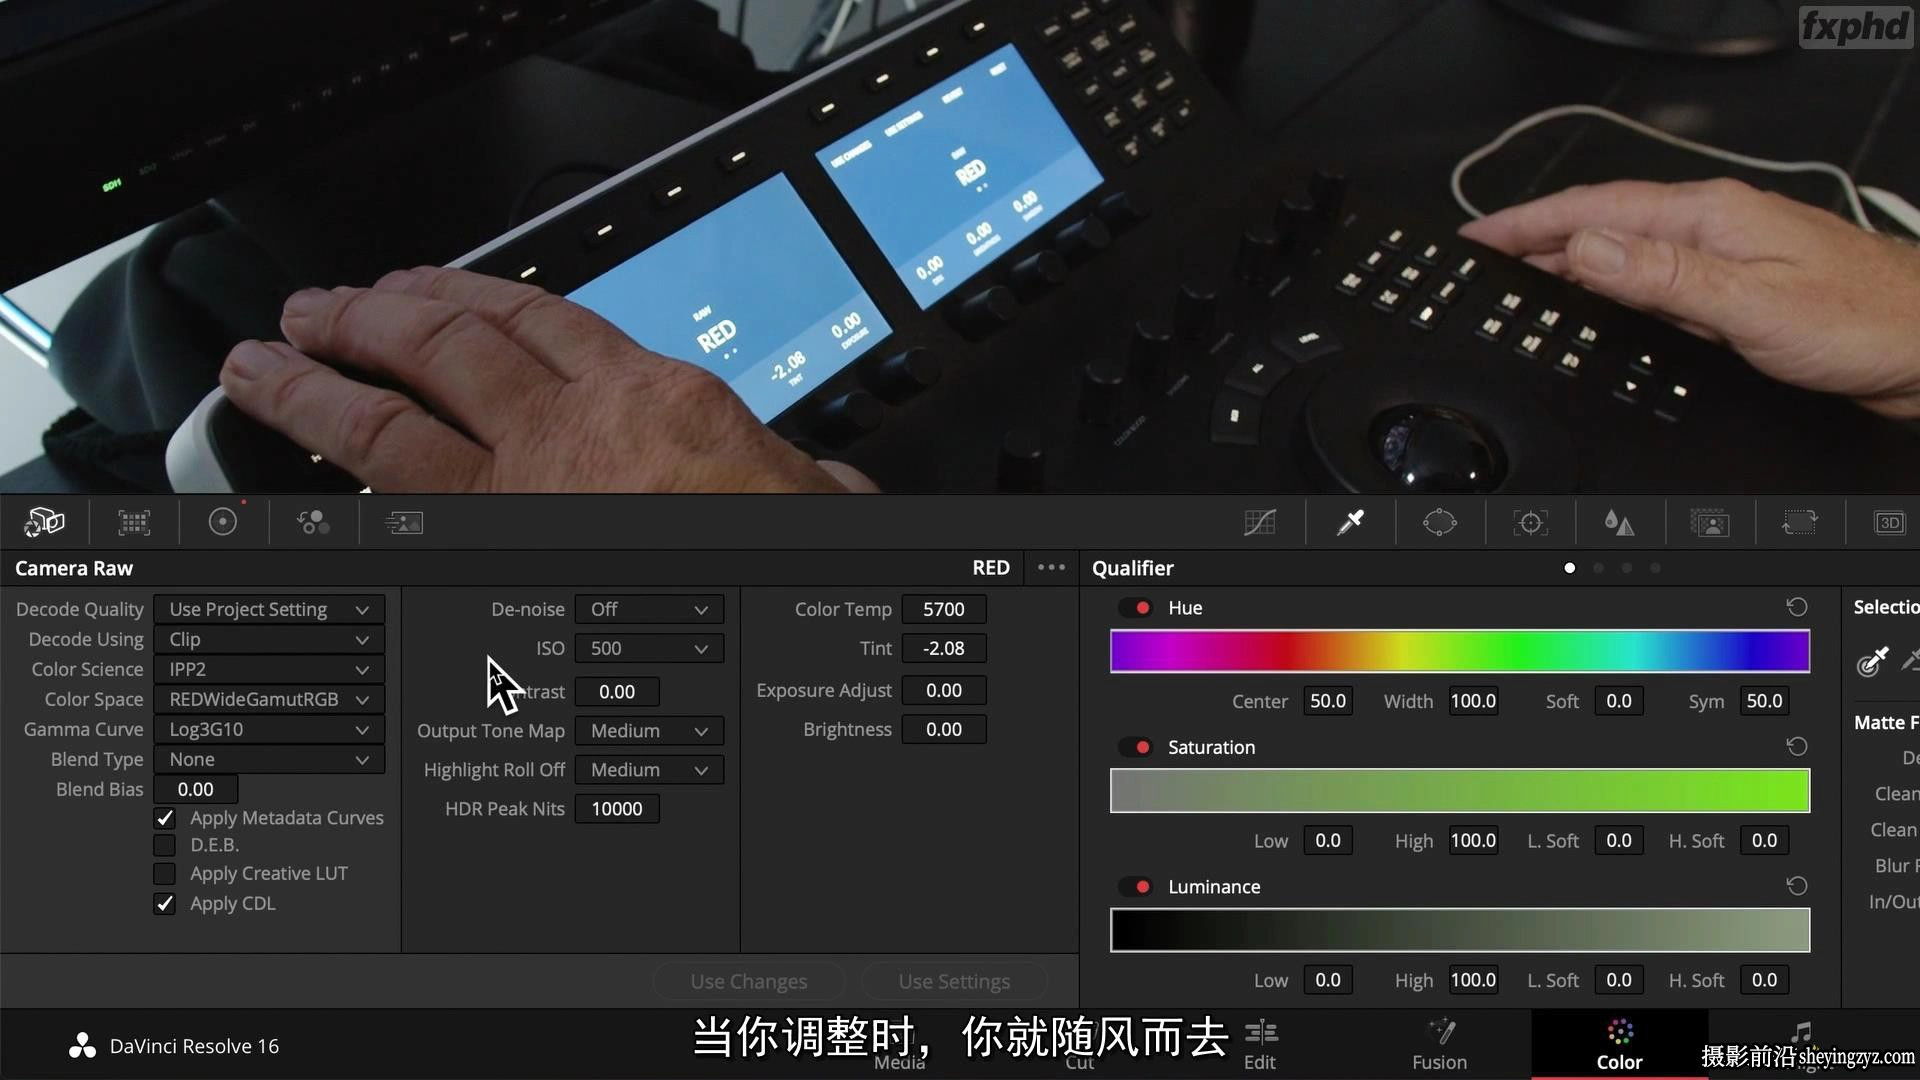The image size is (1920, 1080).
Task: Click the Hue Center 50.0 field
Action: [x=1328, y=701]
